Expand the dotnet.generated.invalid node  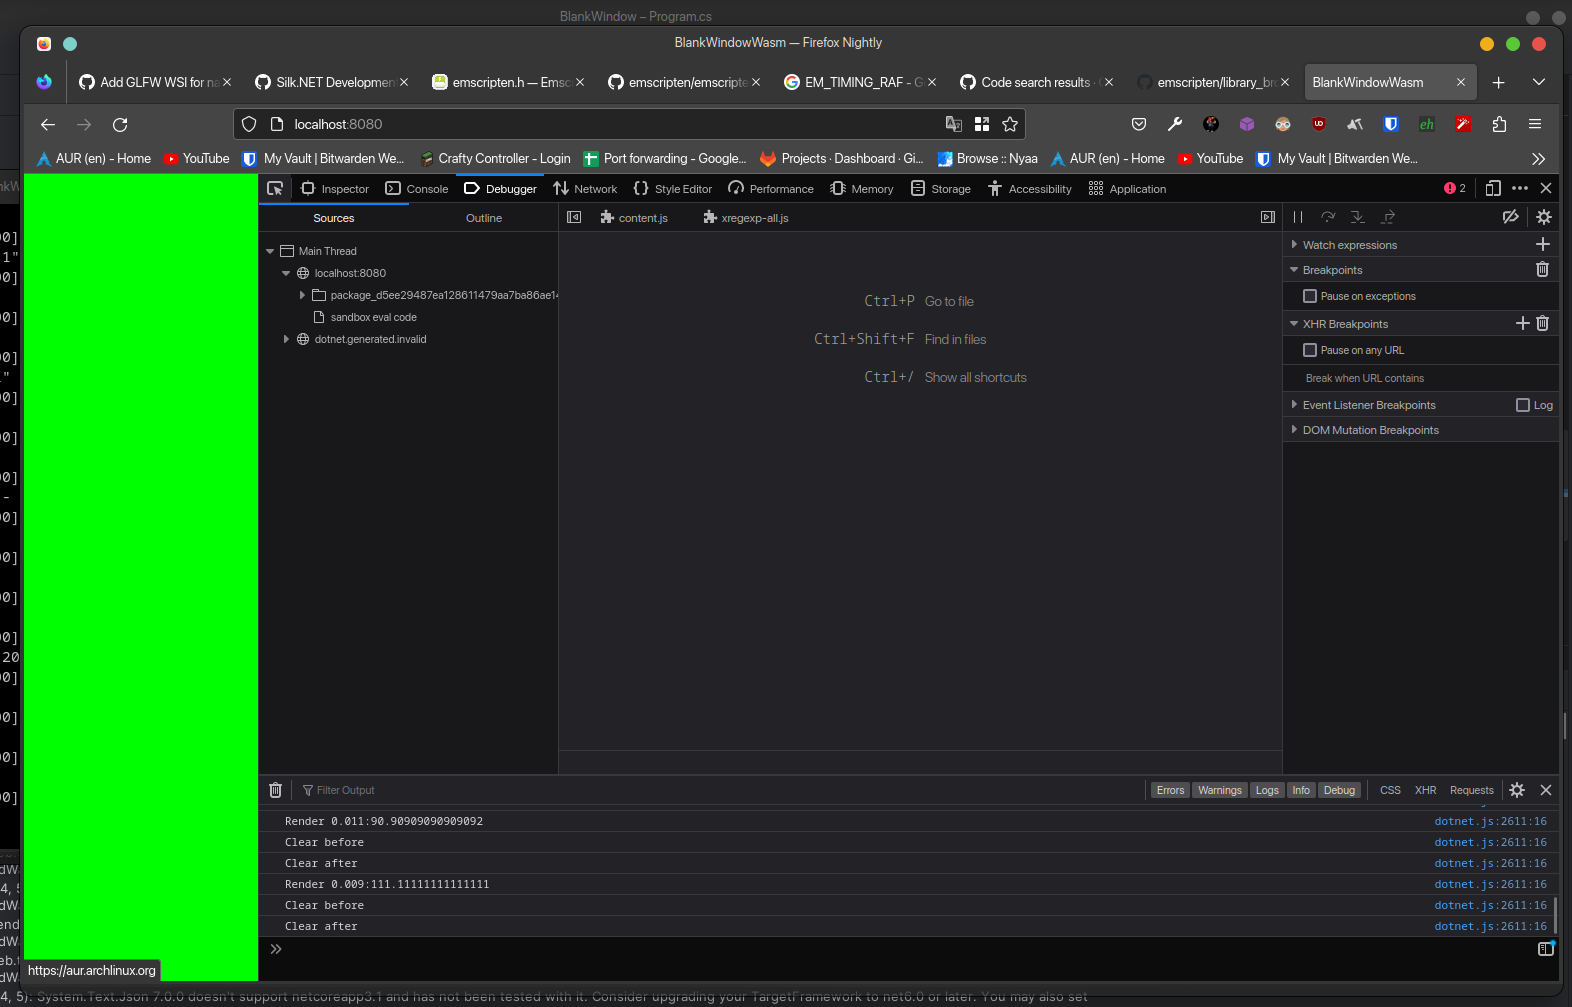pos(286,339)
